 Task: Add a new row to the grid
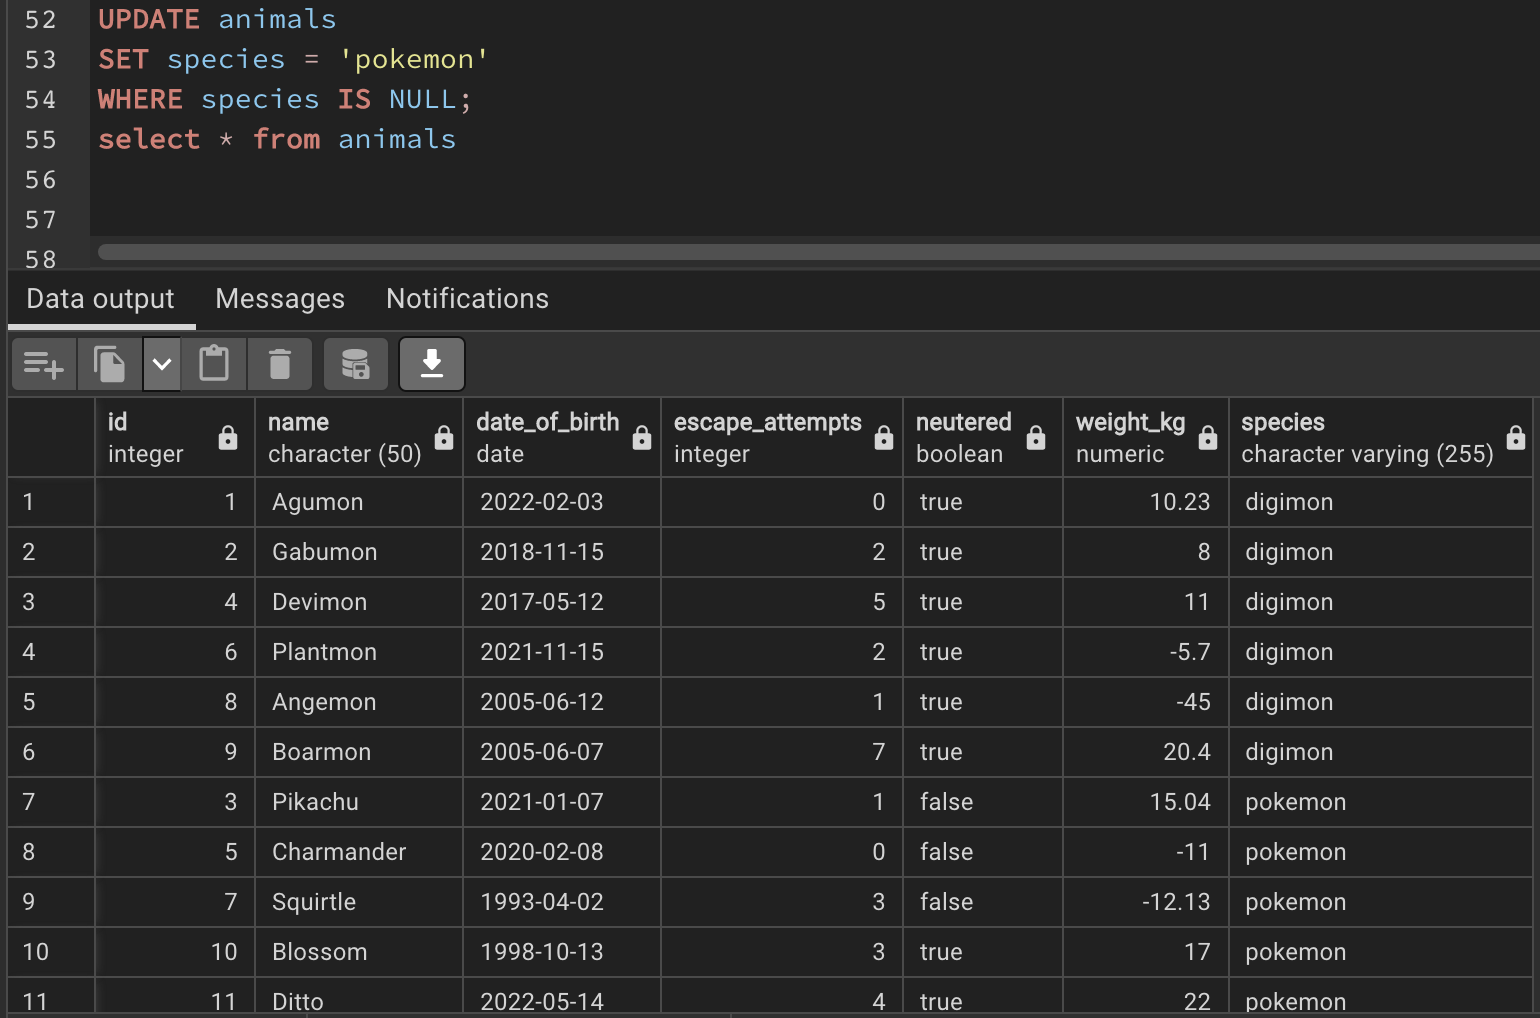coord(43,364)
